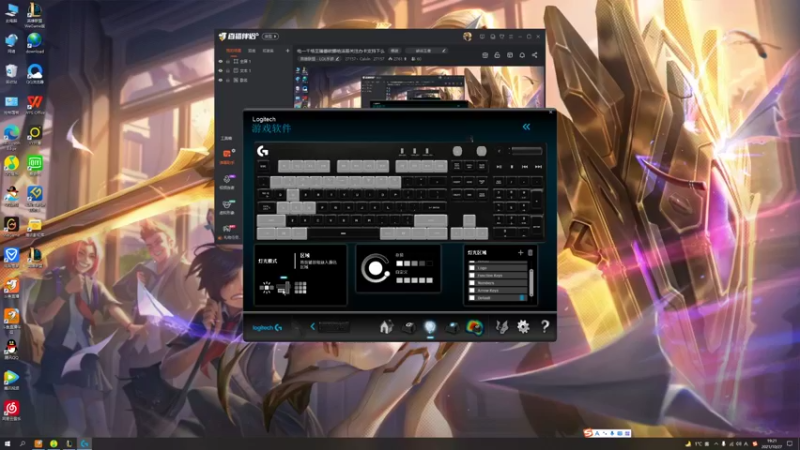This screenshot has width=800, height=450.
Task: Open the hamburger menu in streaming app title bar
Action: pyautogui.click(x=511, y=37)
